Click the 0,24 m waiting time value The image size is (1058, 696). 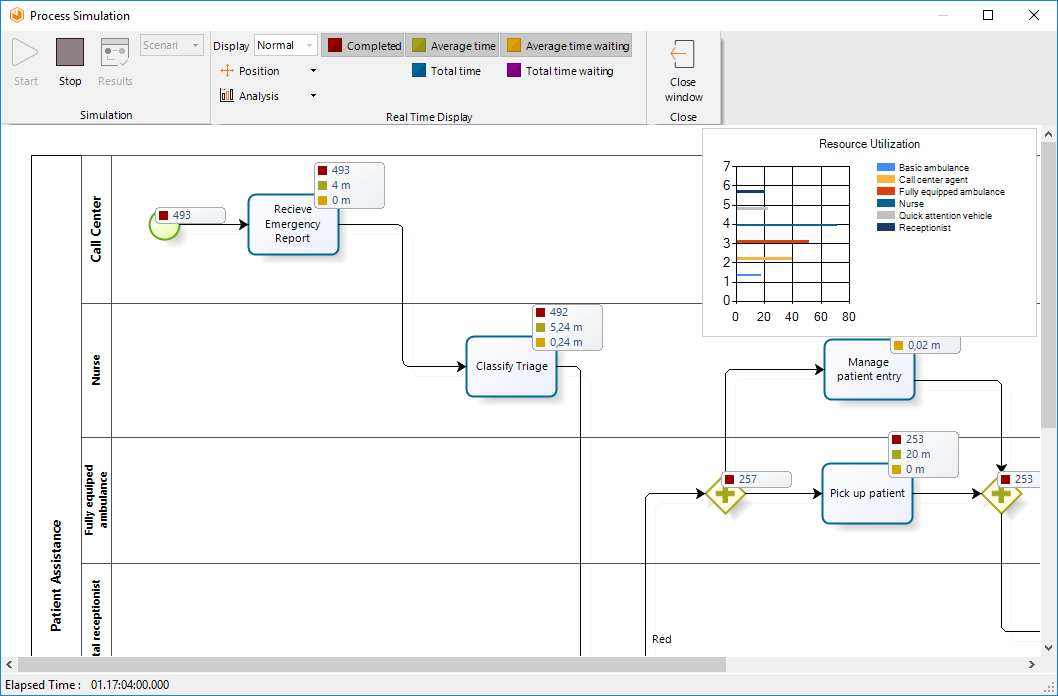pyautogui.click(x=566, y=342)
